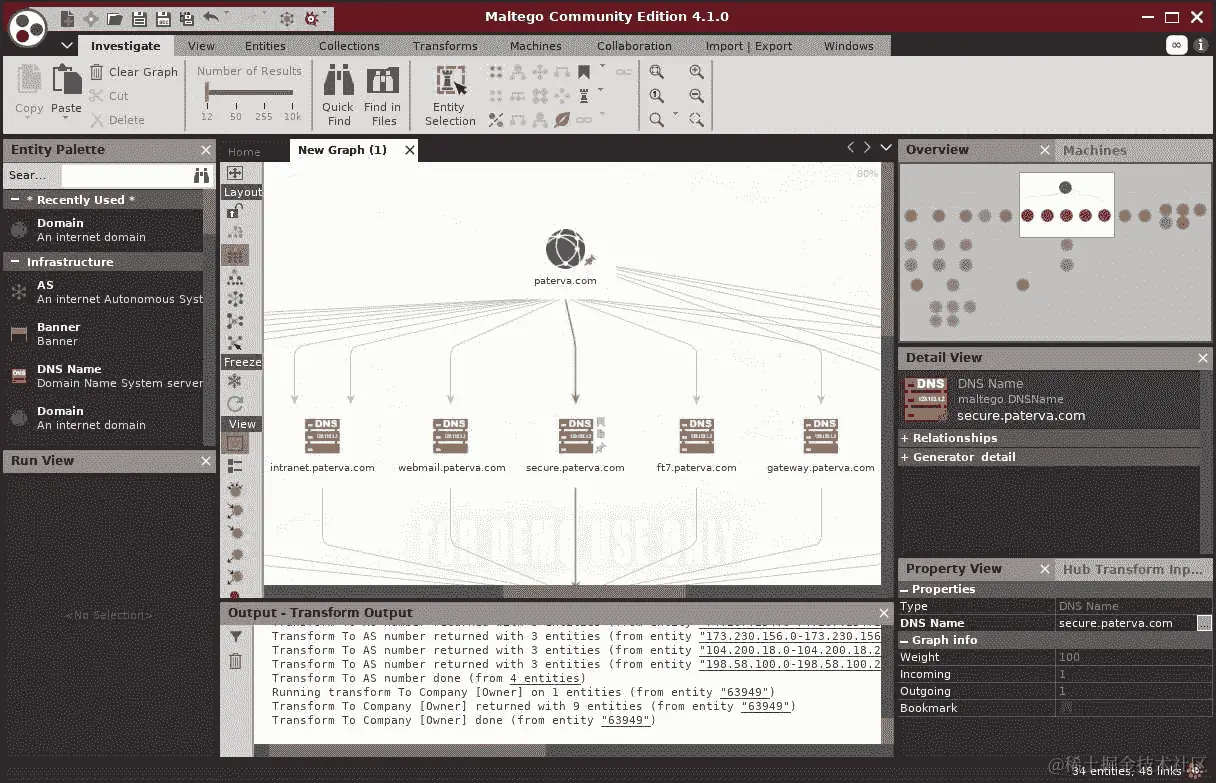This screenshot has height=783, width=1216.
Task: Click the Clear Graph button
Action: (134, 72)
